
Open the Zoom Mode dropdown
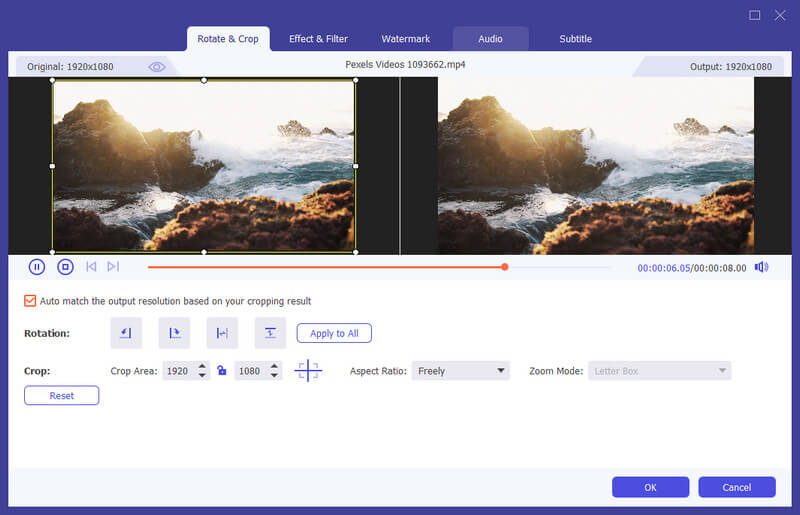pos(659,371)
